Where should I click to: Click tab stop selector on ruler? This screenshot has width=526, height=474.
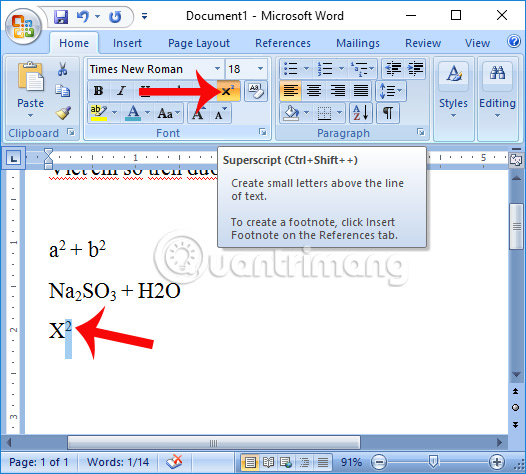tap(14, 158)
